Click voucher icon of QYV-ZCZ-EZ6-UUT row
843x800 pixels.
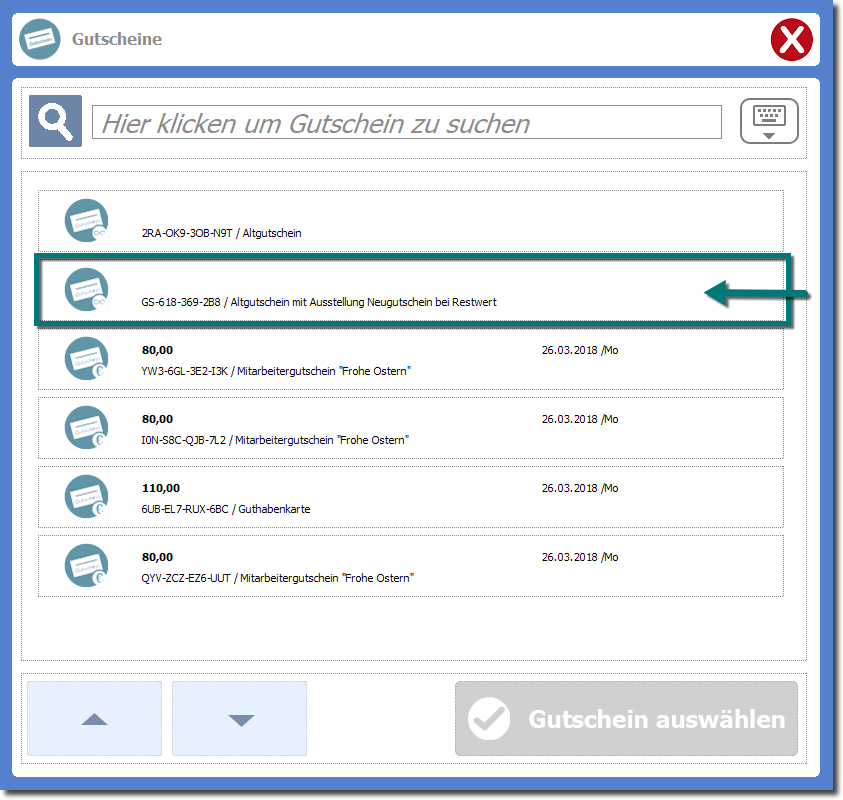tap(86, 566)
